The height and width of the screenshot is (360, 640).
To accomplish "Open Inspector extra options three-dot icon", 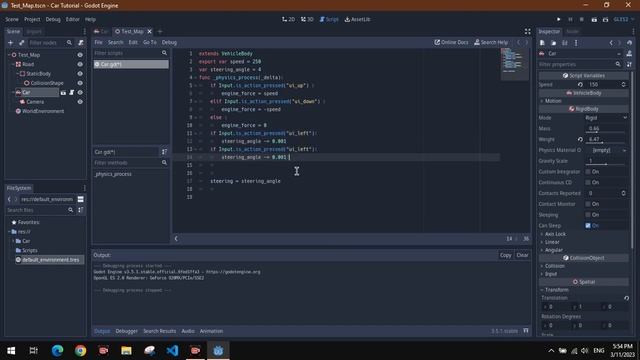I will pyautogui.click(x=576, y=43).
